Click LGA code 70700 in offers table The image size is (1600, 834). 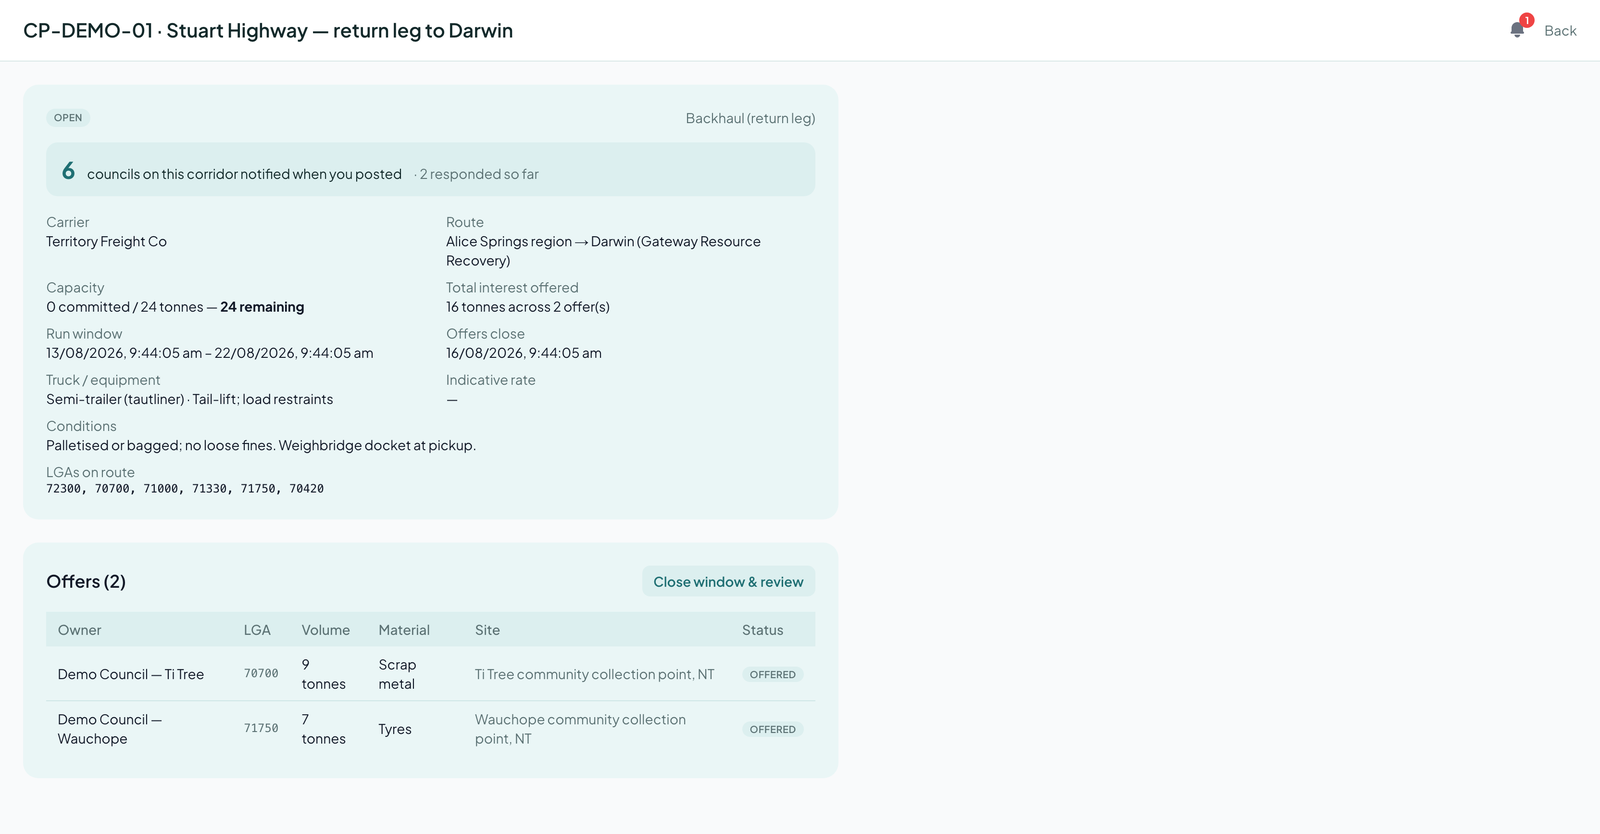(261, 674)
